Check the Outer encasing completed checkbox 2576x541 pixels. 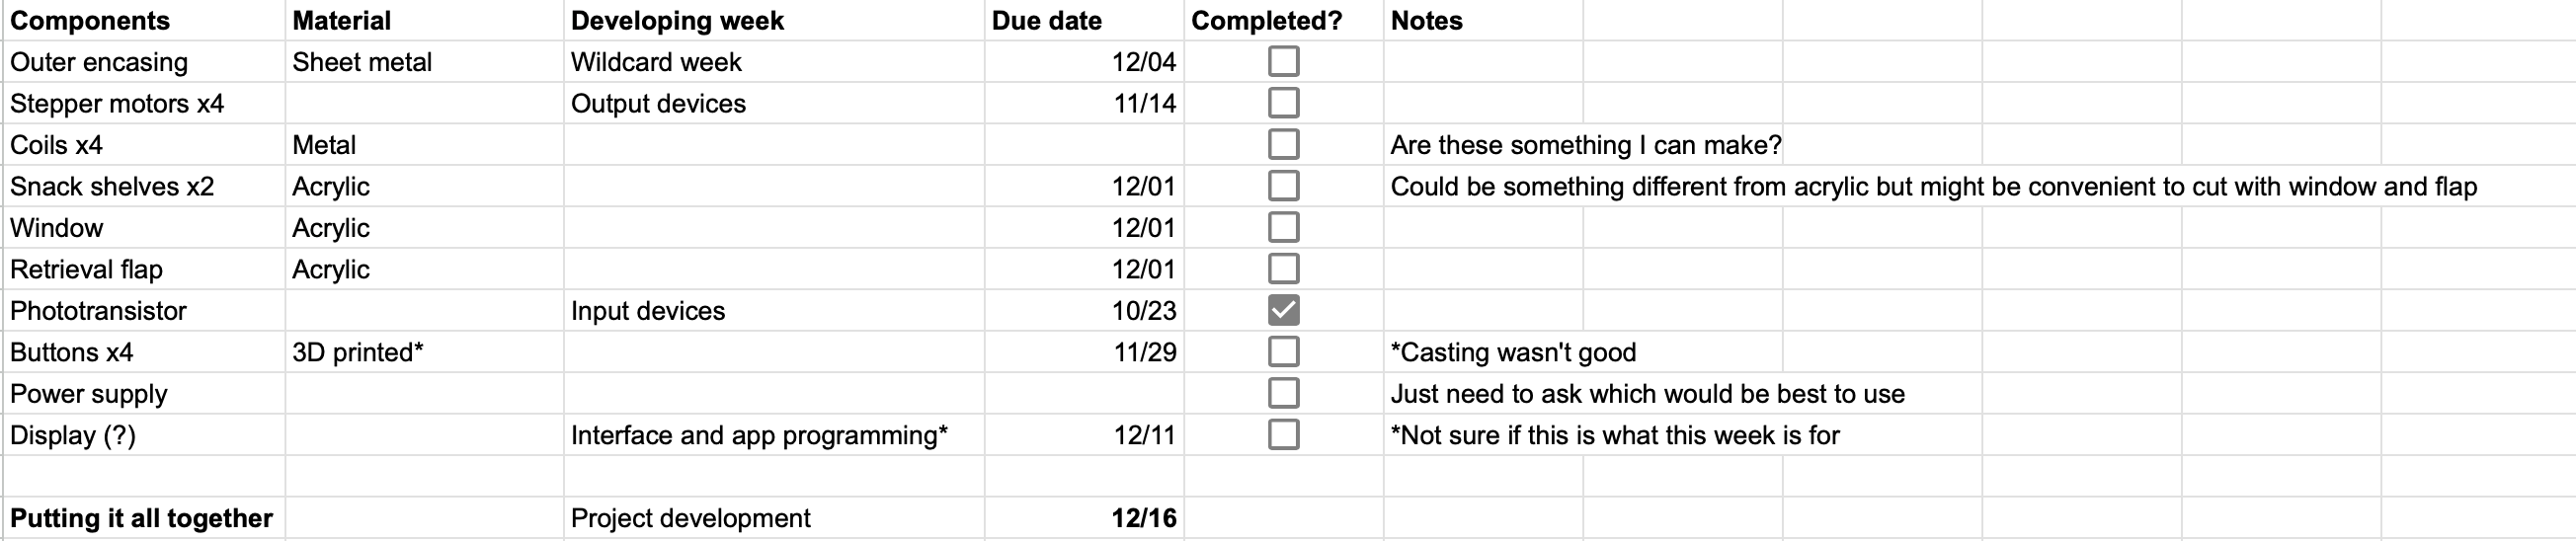tap(1283, 62)
